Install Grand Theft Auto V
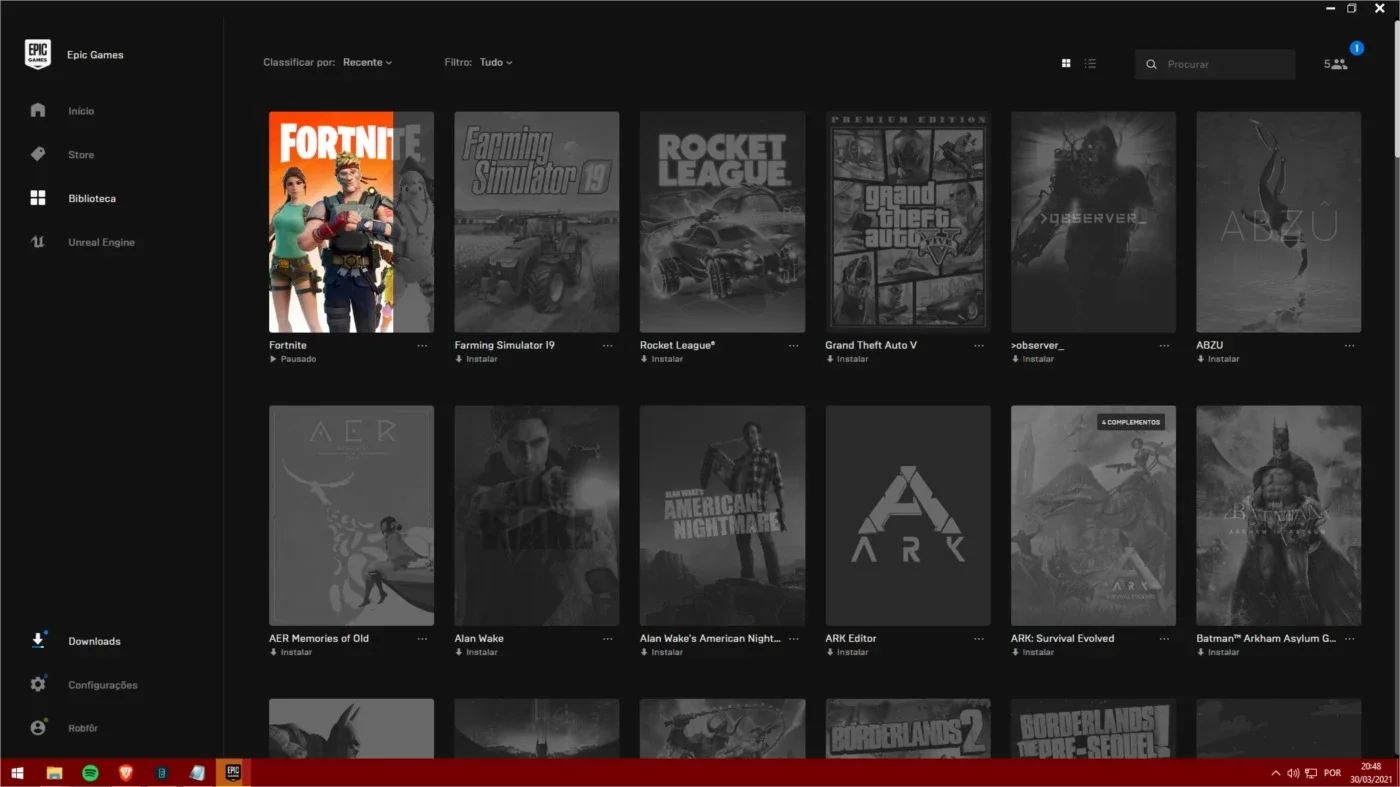 847,359
